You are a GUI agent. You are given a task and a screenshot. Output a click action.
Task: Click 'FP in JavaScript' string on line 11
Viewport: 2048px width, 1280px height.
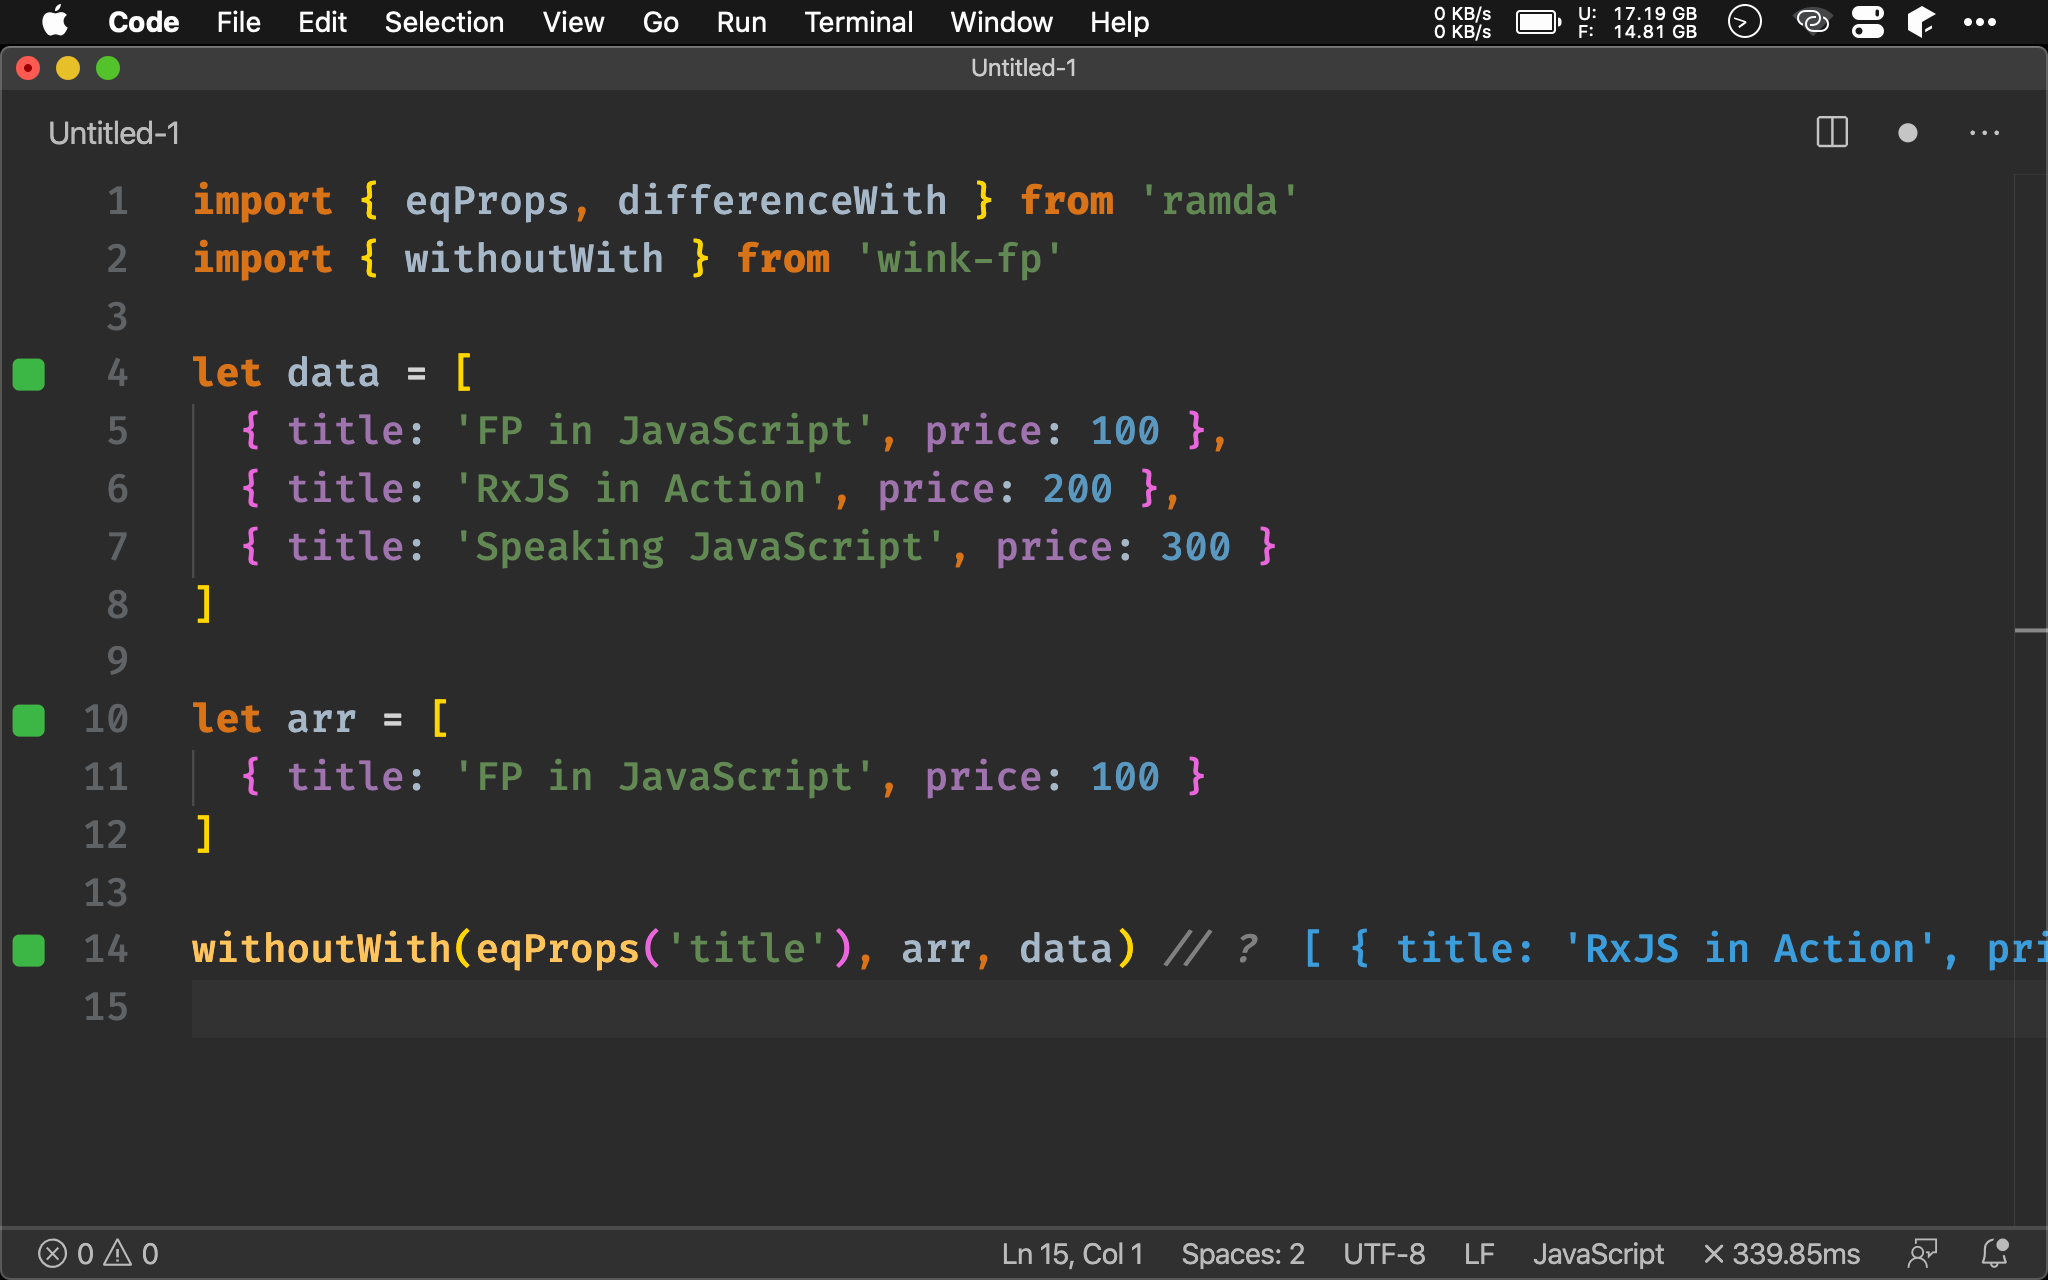click(663, 777)
